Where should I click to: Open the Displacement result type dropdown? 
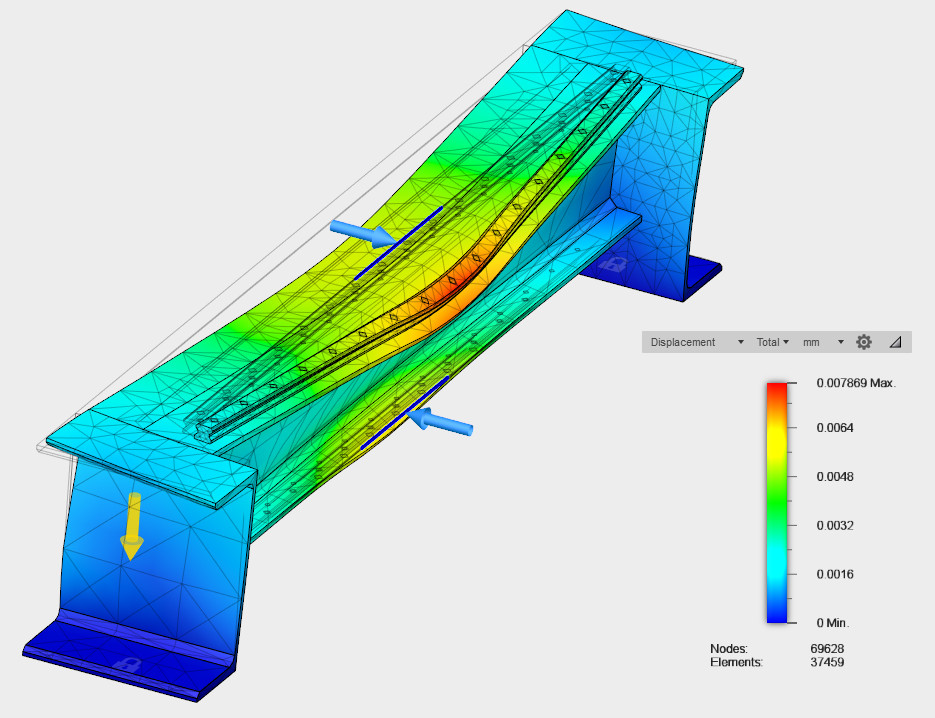point(696,342)
